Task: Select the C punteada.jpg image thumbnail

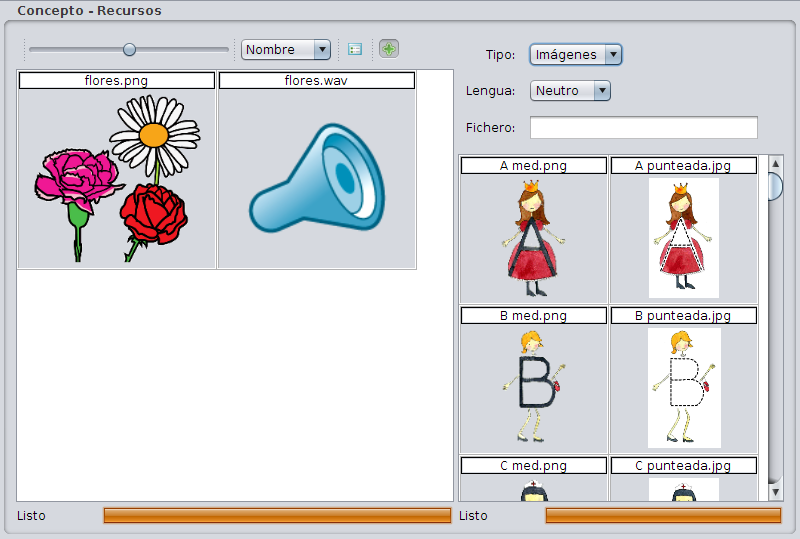Action: click(x=684, y=487)
